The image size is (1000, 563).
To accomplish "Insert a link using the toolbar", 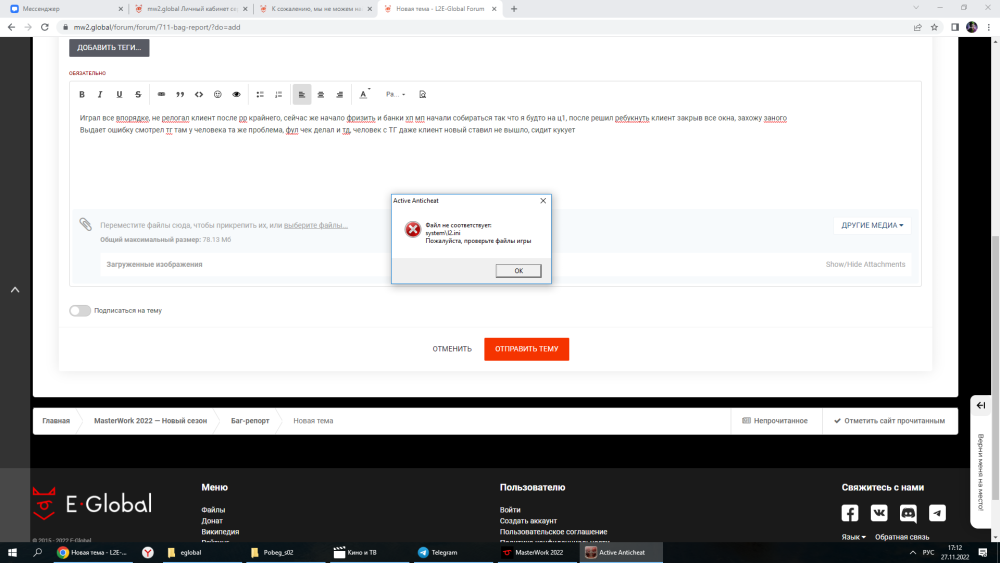I will pyautogui.click(x=161, y=94).
